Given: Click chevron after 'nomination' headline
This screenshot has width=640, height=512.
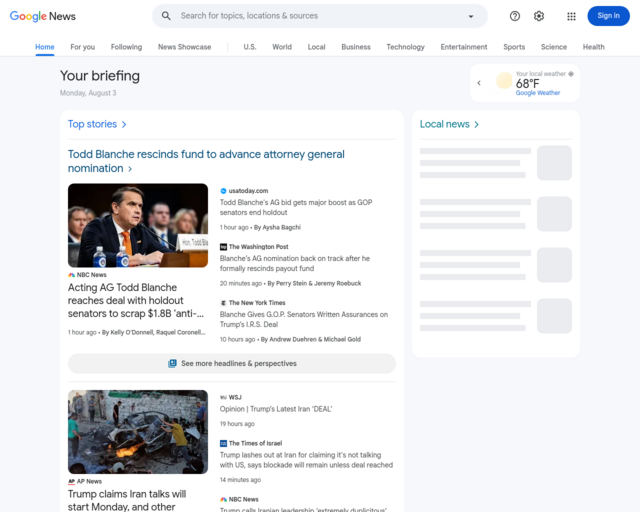Looking at the screenshot, I should coord(130,169).
